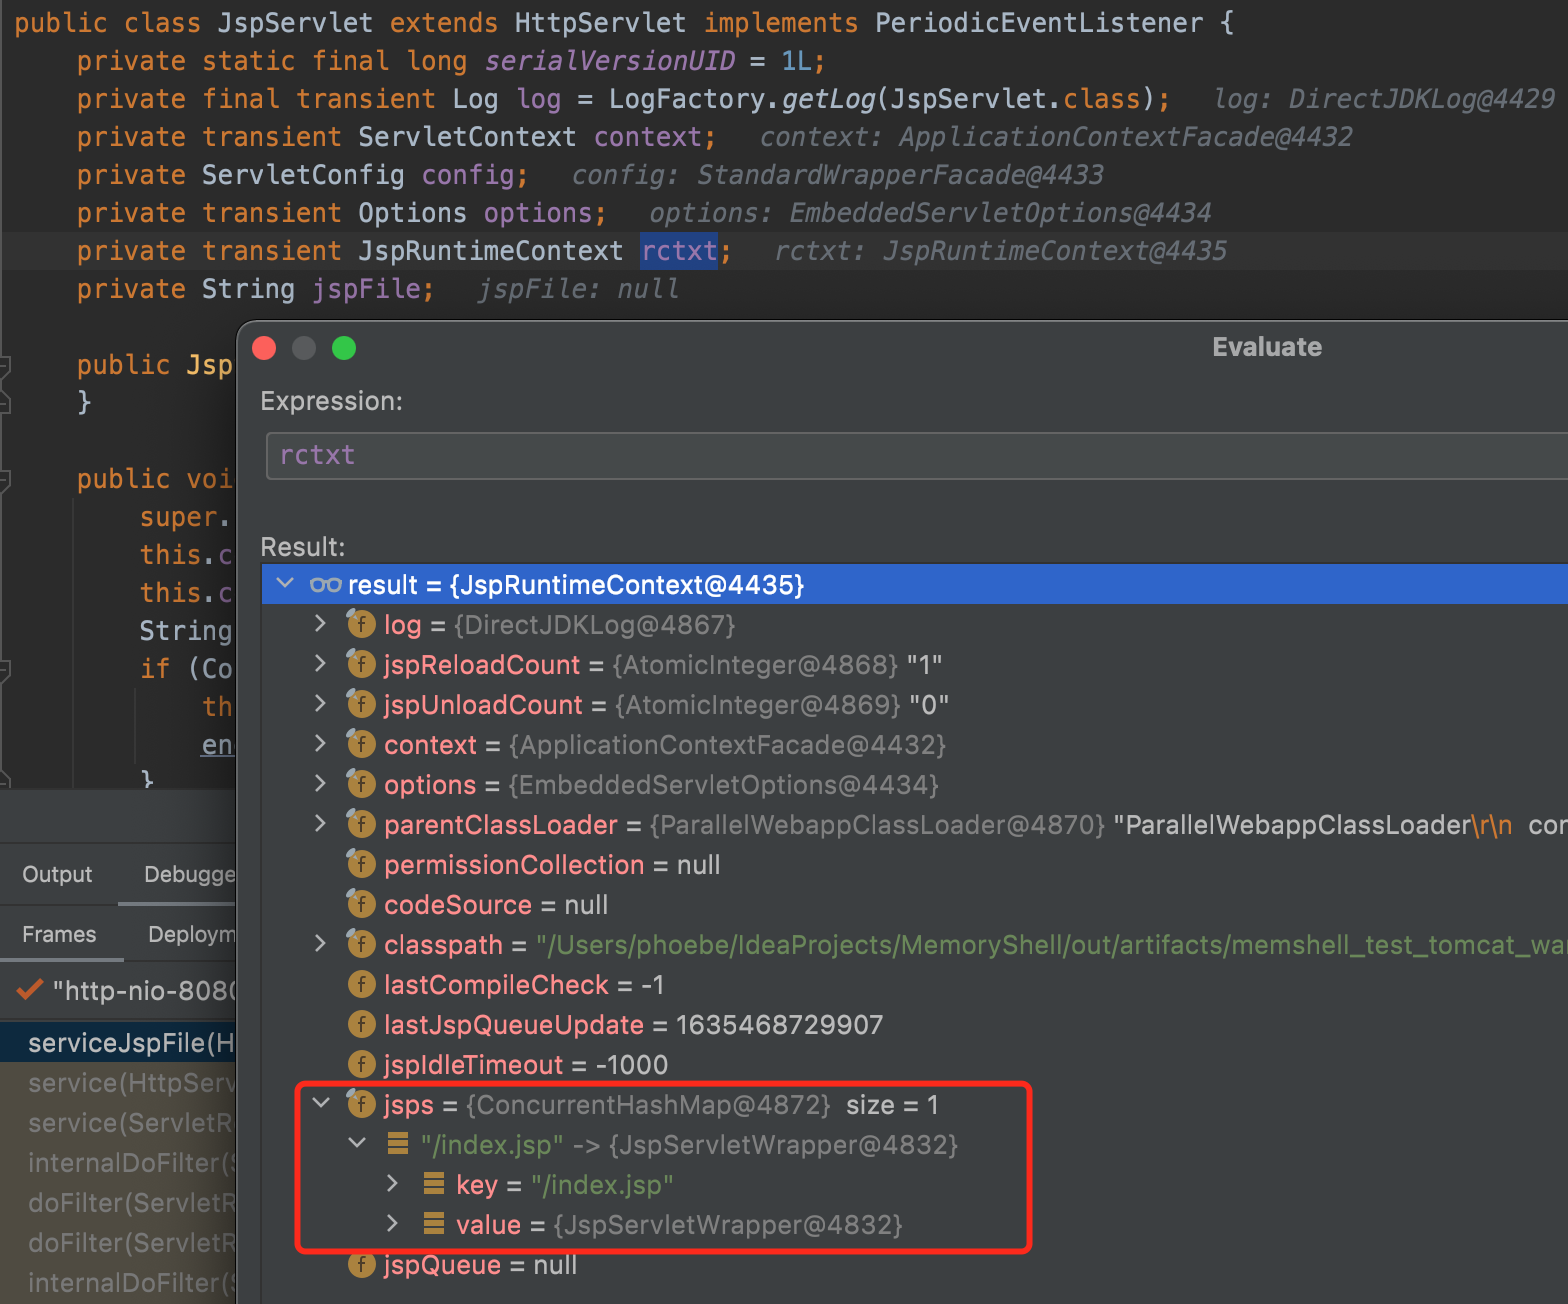1568x1304 pixels.
Task: Click the field icon beside jspIdleTimeout
Action: tap(361, 1064)
